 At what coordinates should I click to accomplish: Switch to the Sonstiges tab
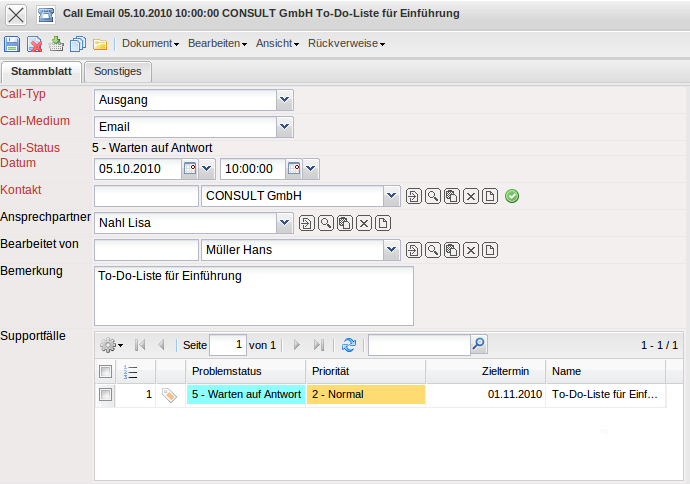pos(118,72)
